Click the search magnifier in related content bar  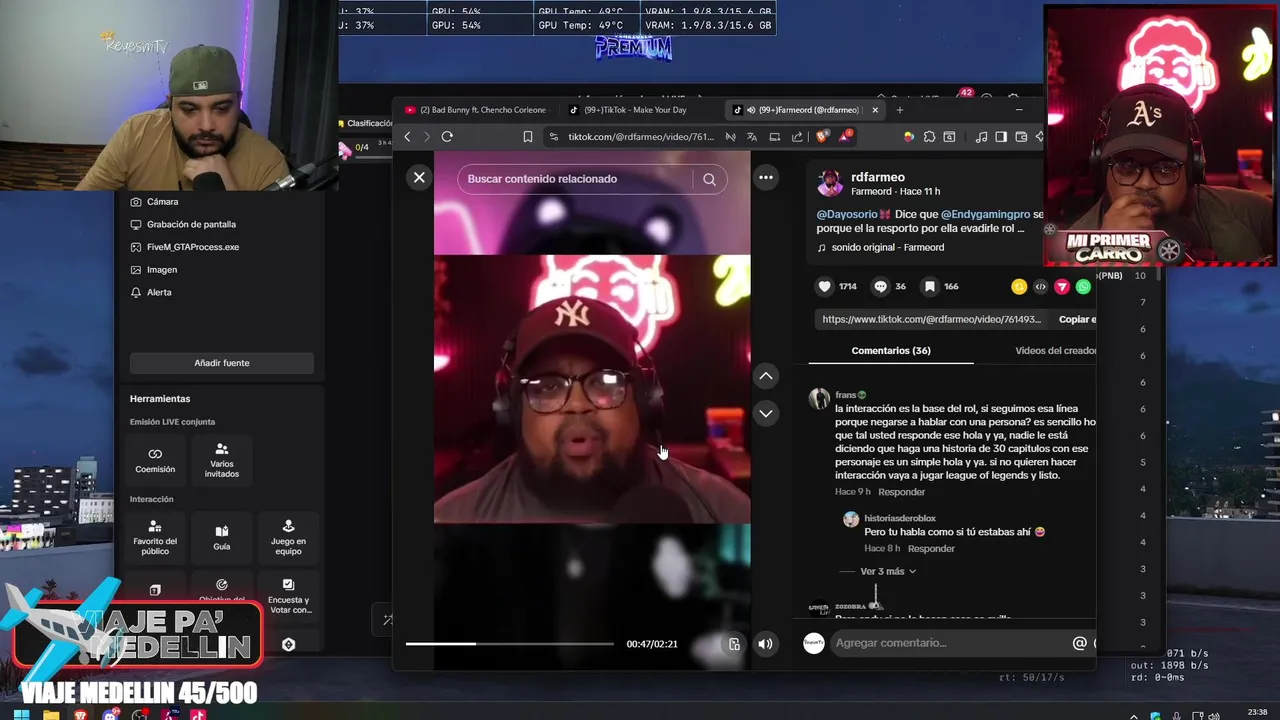(x=709, y=179)
